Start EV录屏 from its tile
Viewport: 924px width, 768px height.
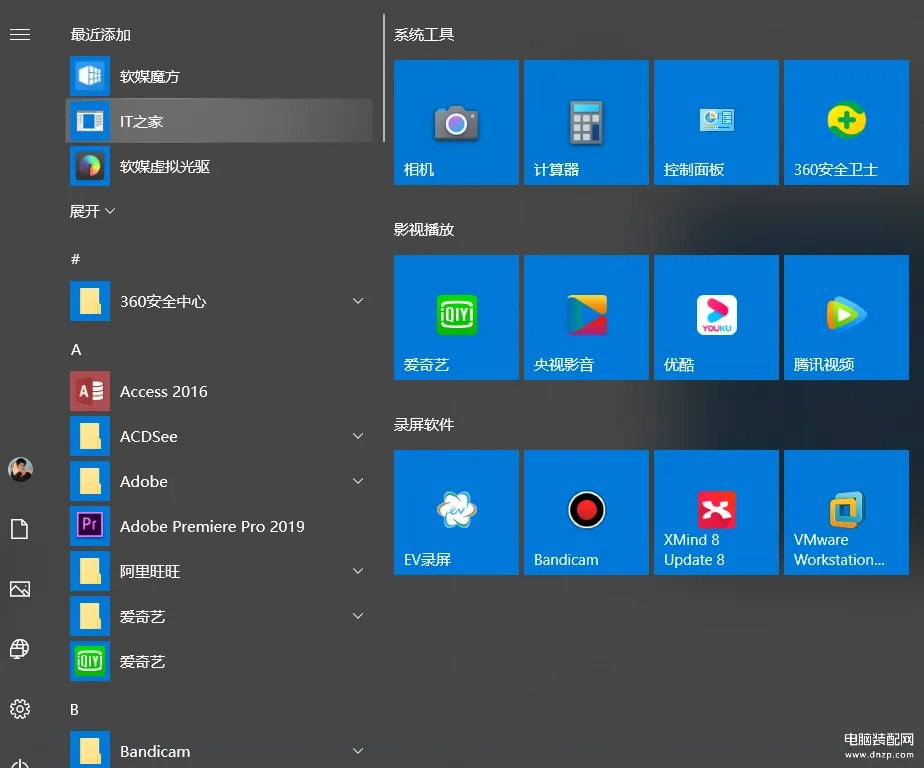pyautogui.click(x=456, y=511)
